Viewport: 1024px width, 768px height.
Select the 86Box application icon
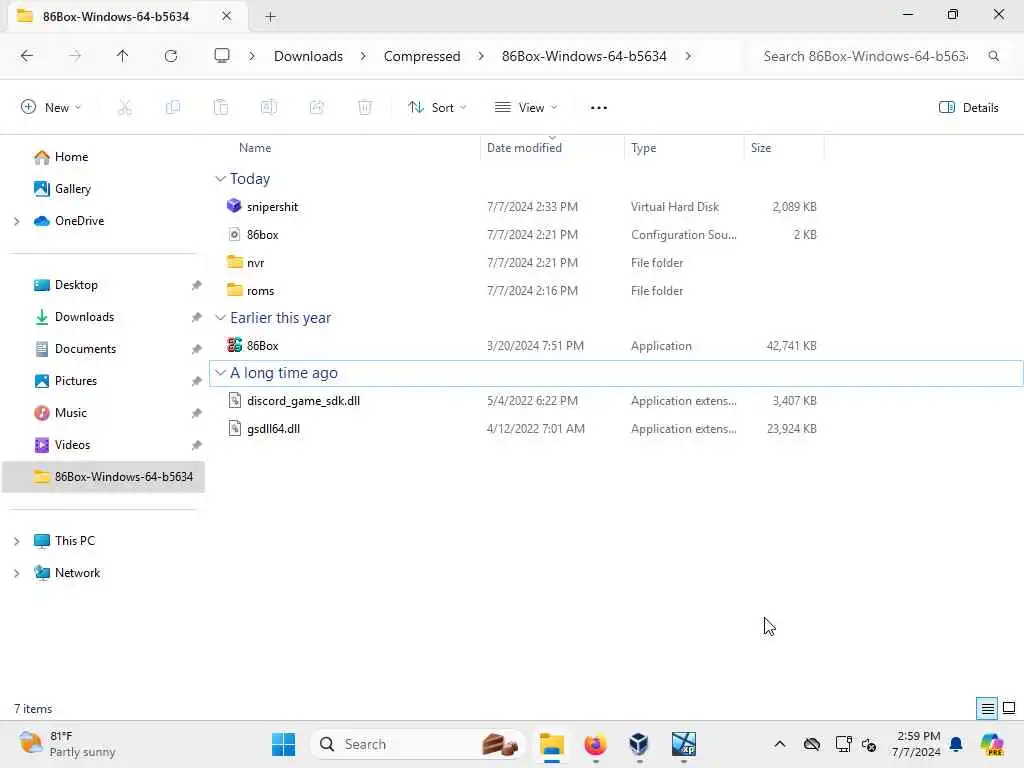coord(234,345)
